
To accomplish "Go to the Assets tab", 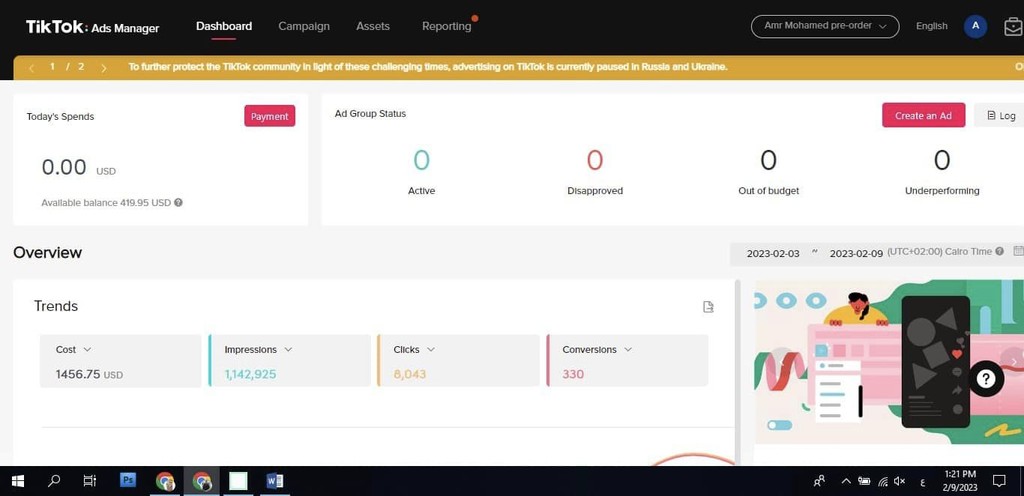I will click(373, 26).
